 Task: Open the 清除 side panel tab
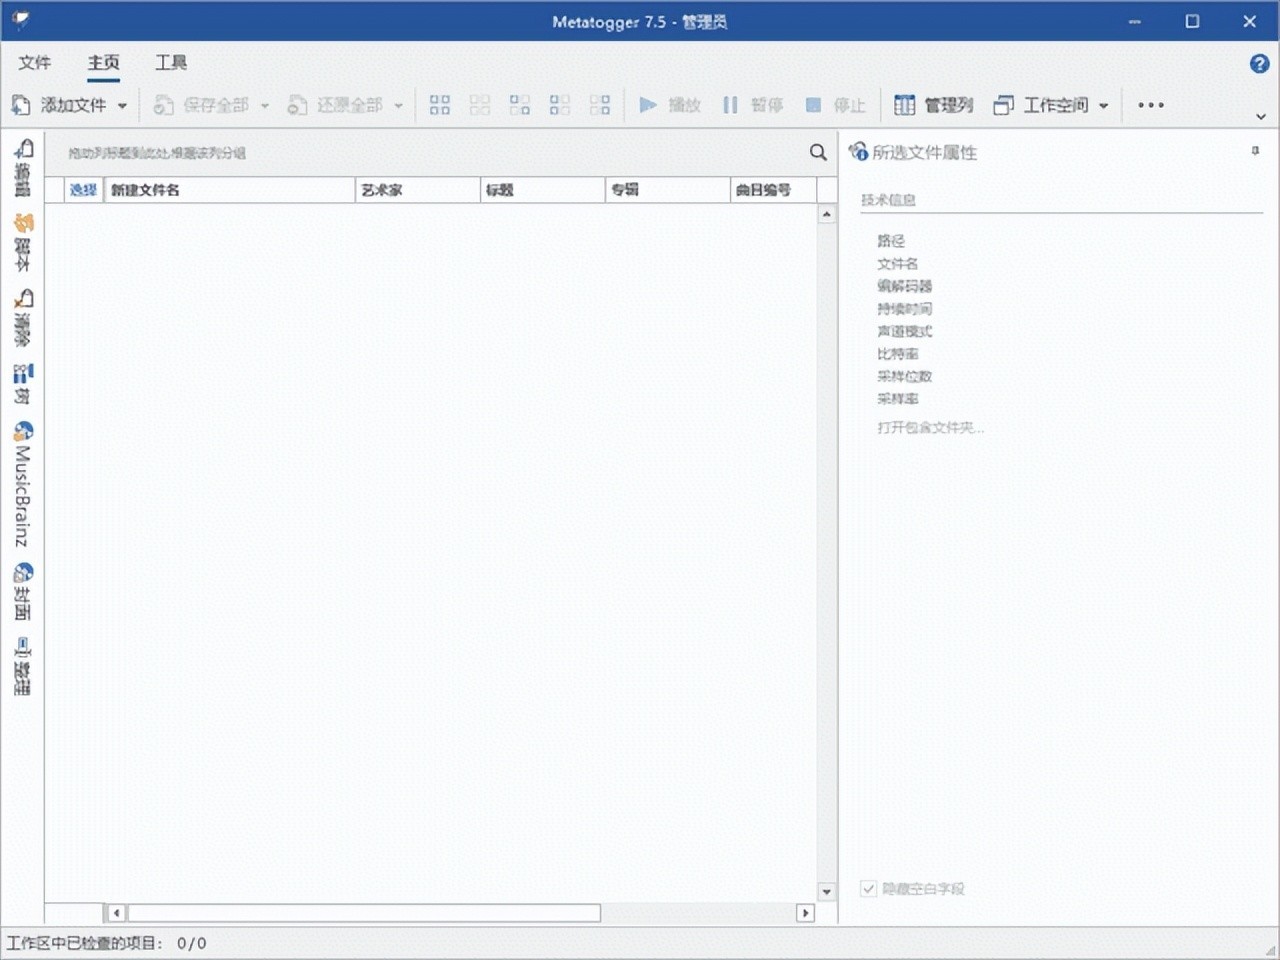point(23,317)
